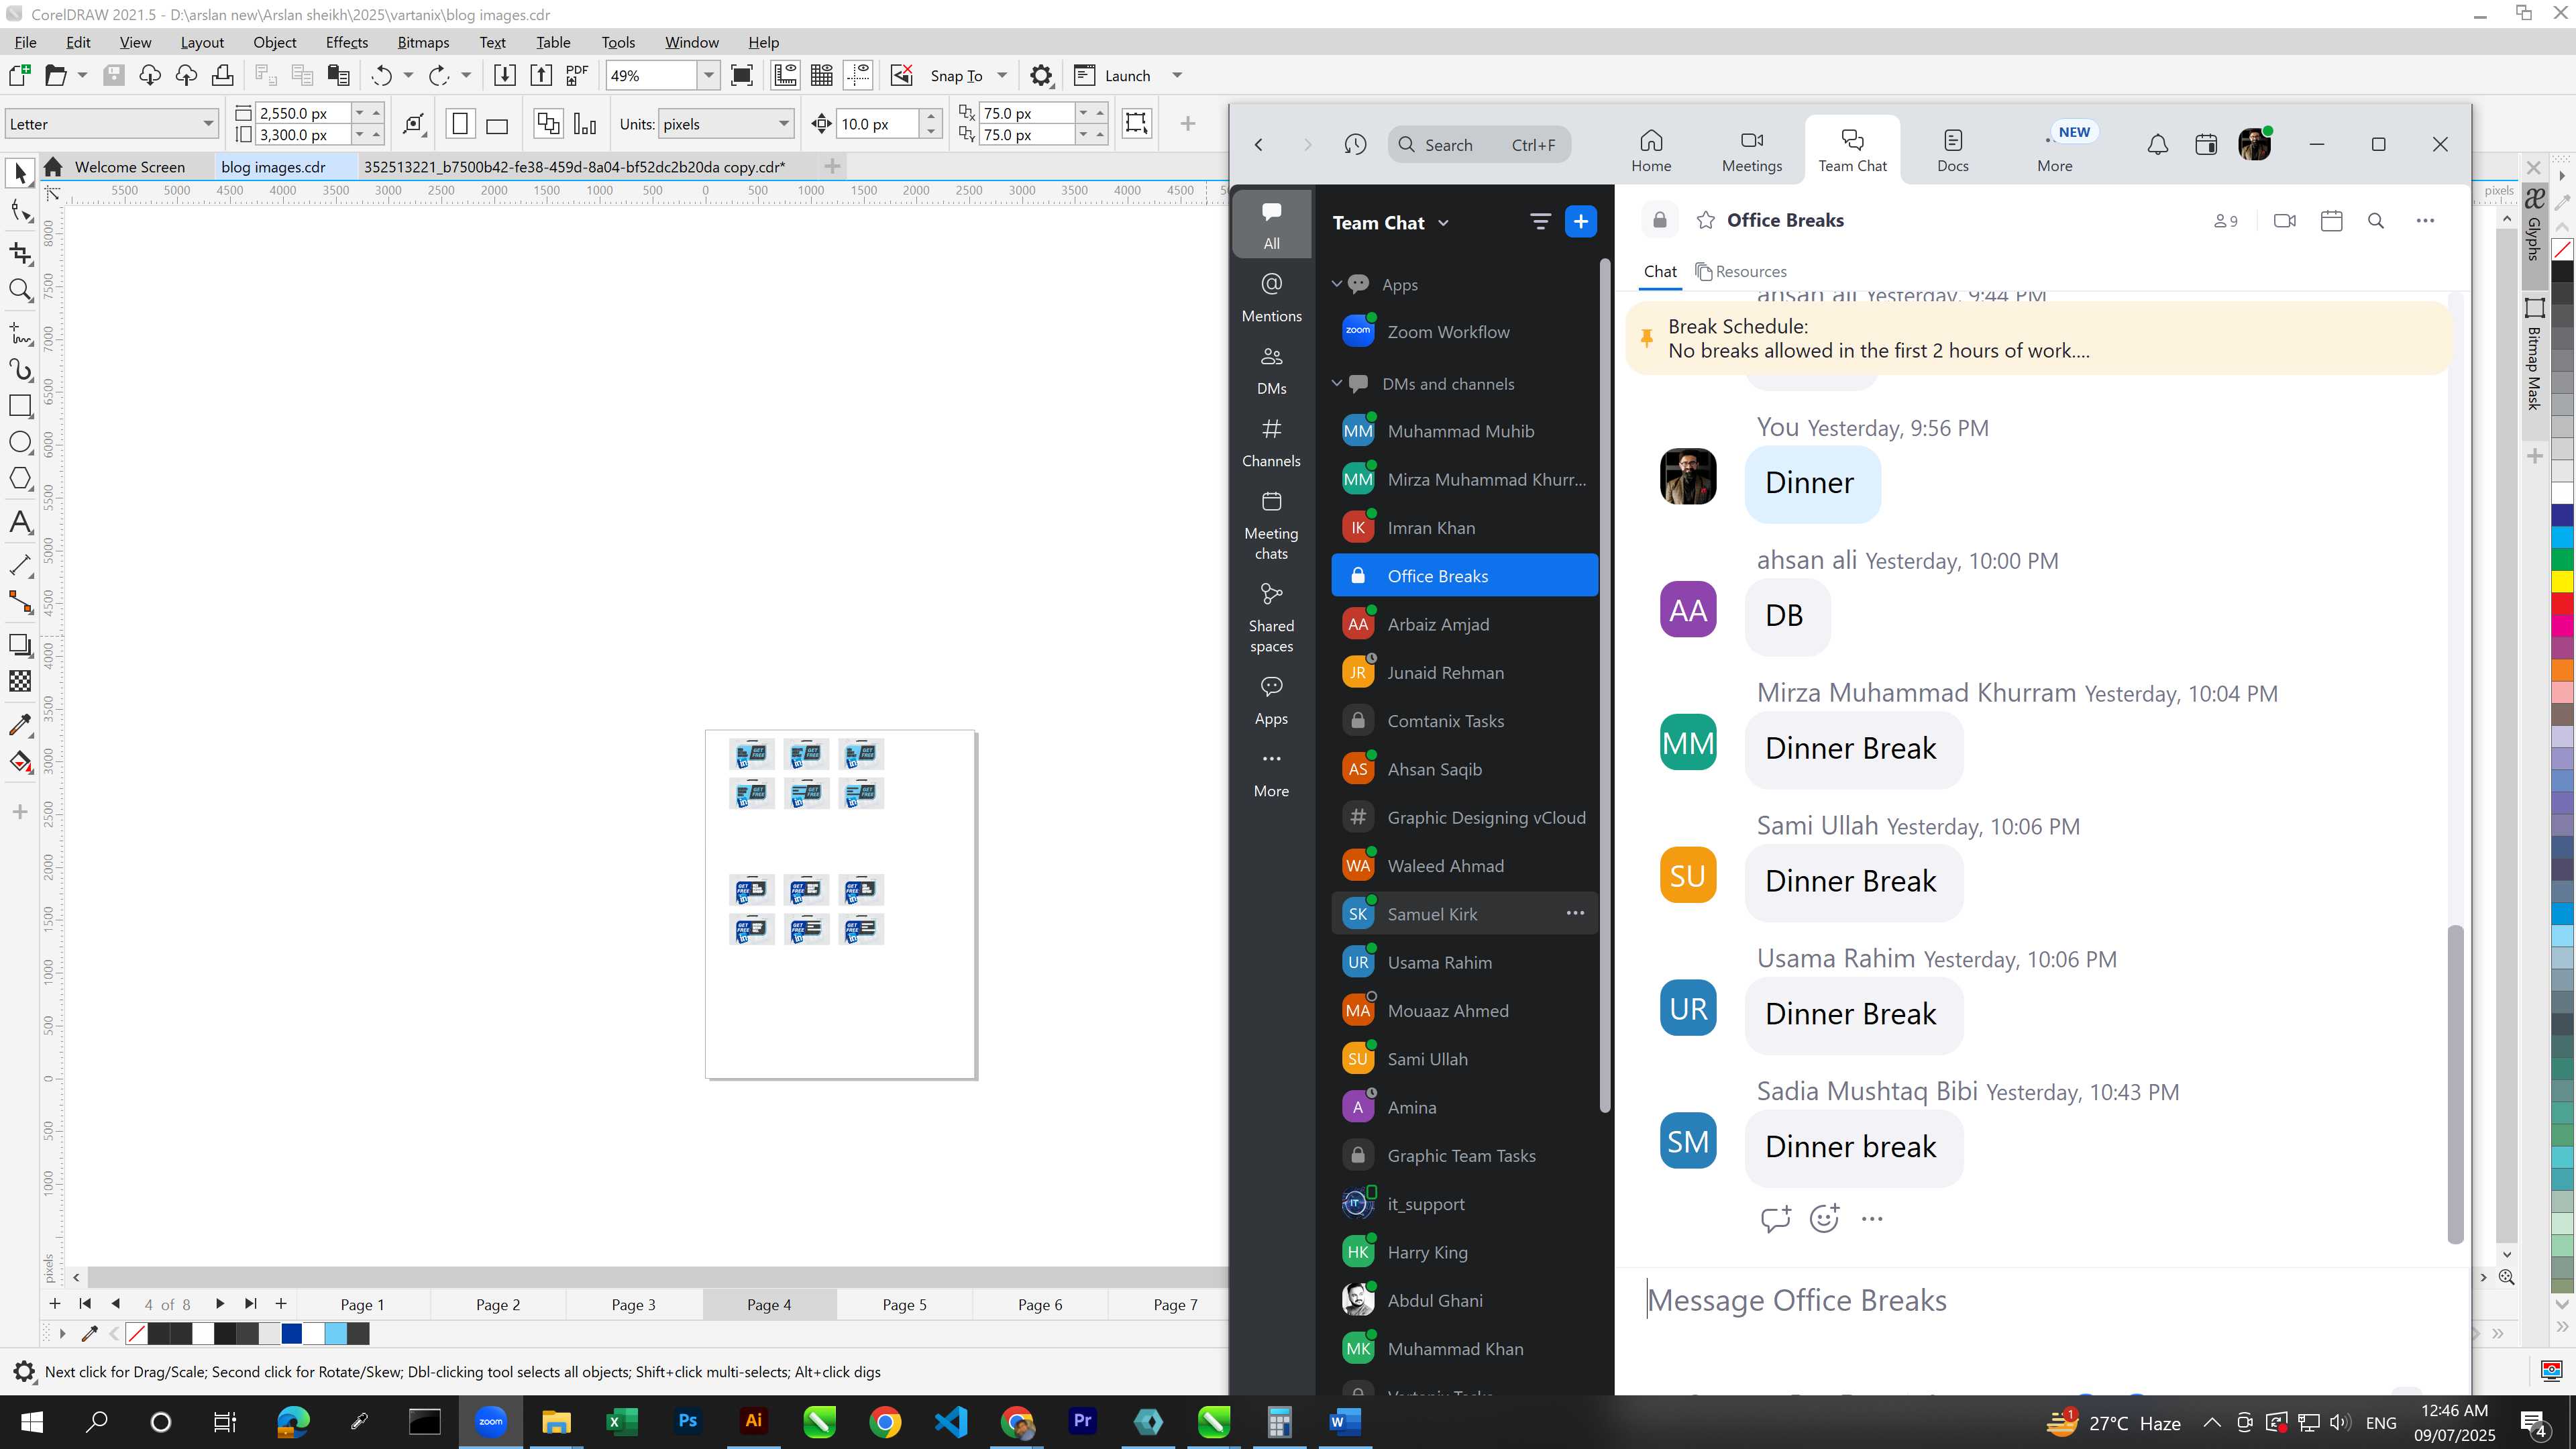Screen dimensions: 2576x1449
Task: Click the Print icon in CorelDRAW toolbar
Action: pyautogui.click(x=223, y=75)
